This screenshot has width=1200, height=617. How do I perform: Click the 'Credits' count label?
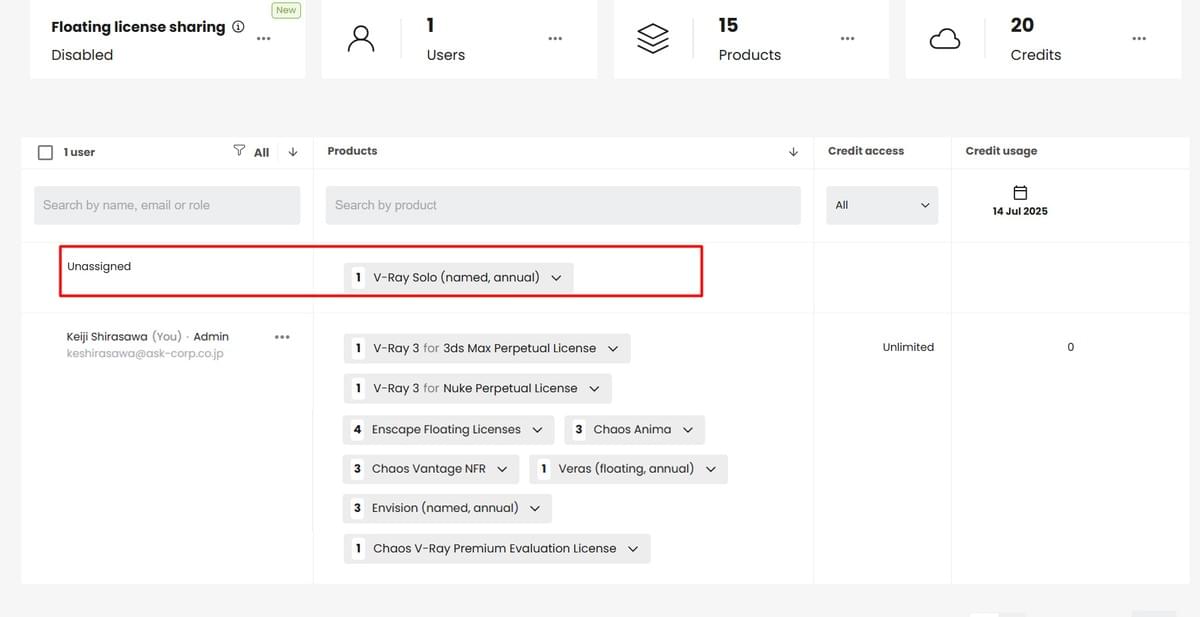[x=1036, y=55]
